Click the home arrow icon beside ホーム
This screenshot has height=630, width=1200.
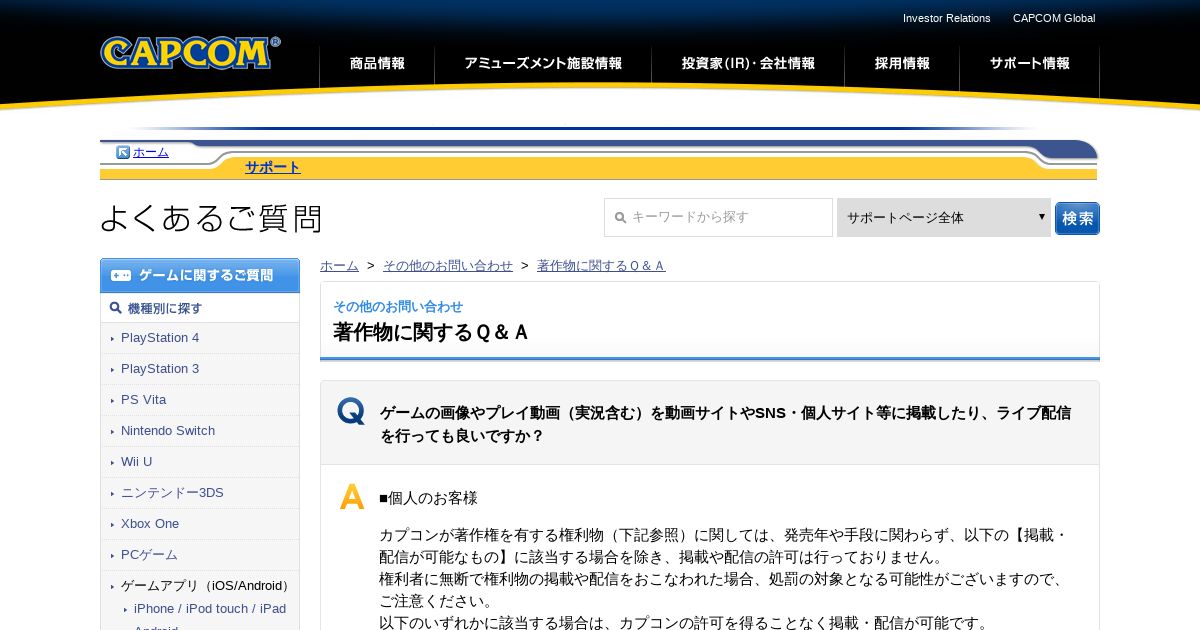click(x=123, y=152)
